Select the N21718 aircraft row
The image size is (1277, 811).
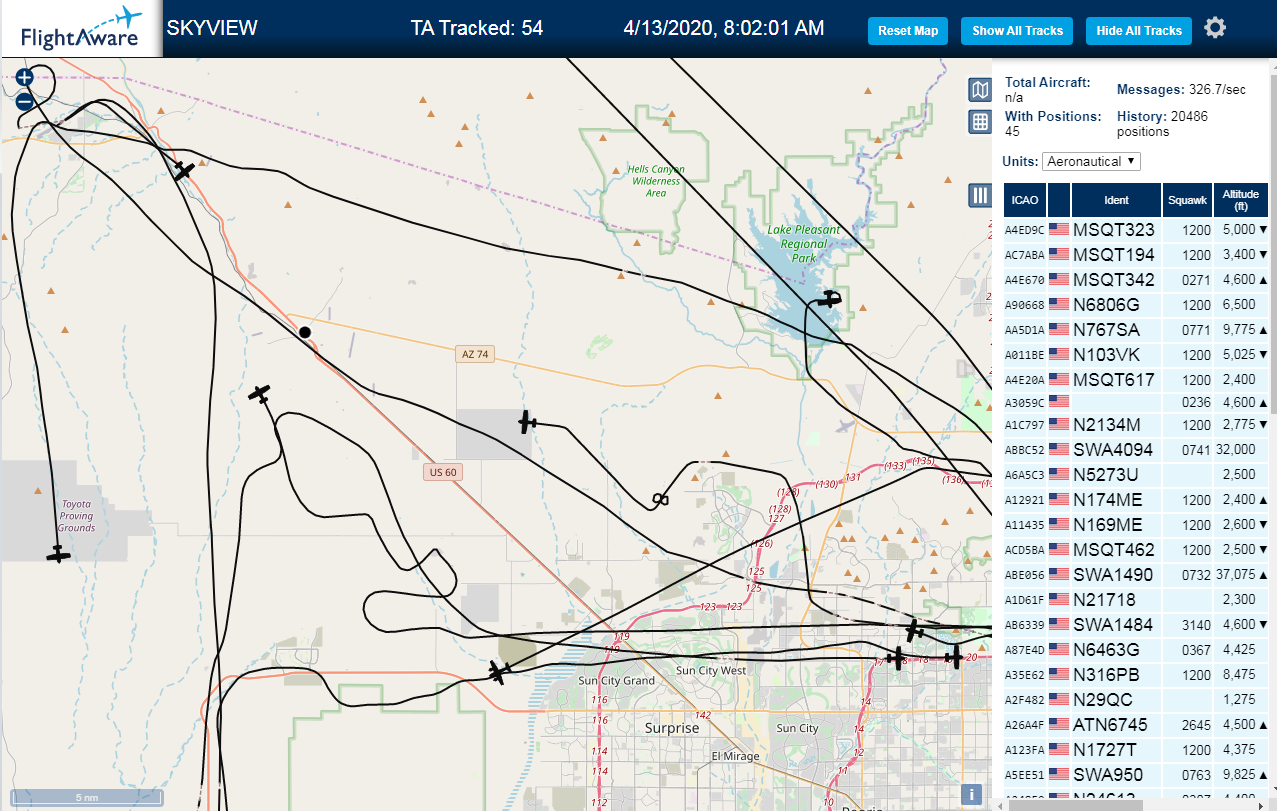pyautogui.click(x=1137, y=599)
